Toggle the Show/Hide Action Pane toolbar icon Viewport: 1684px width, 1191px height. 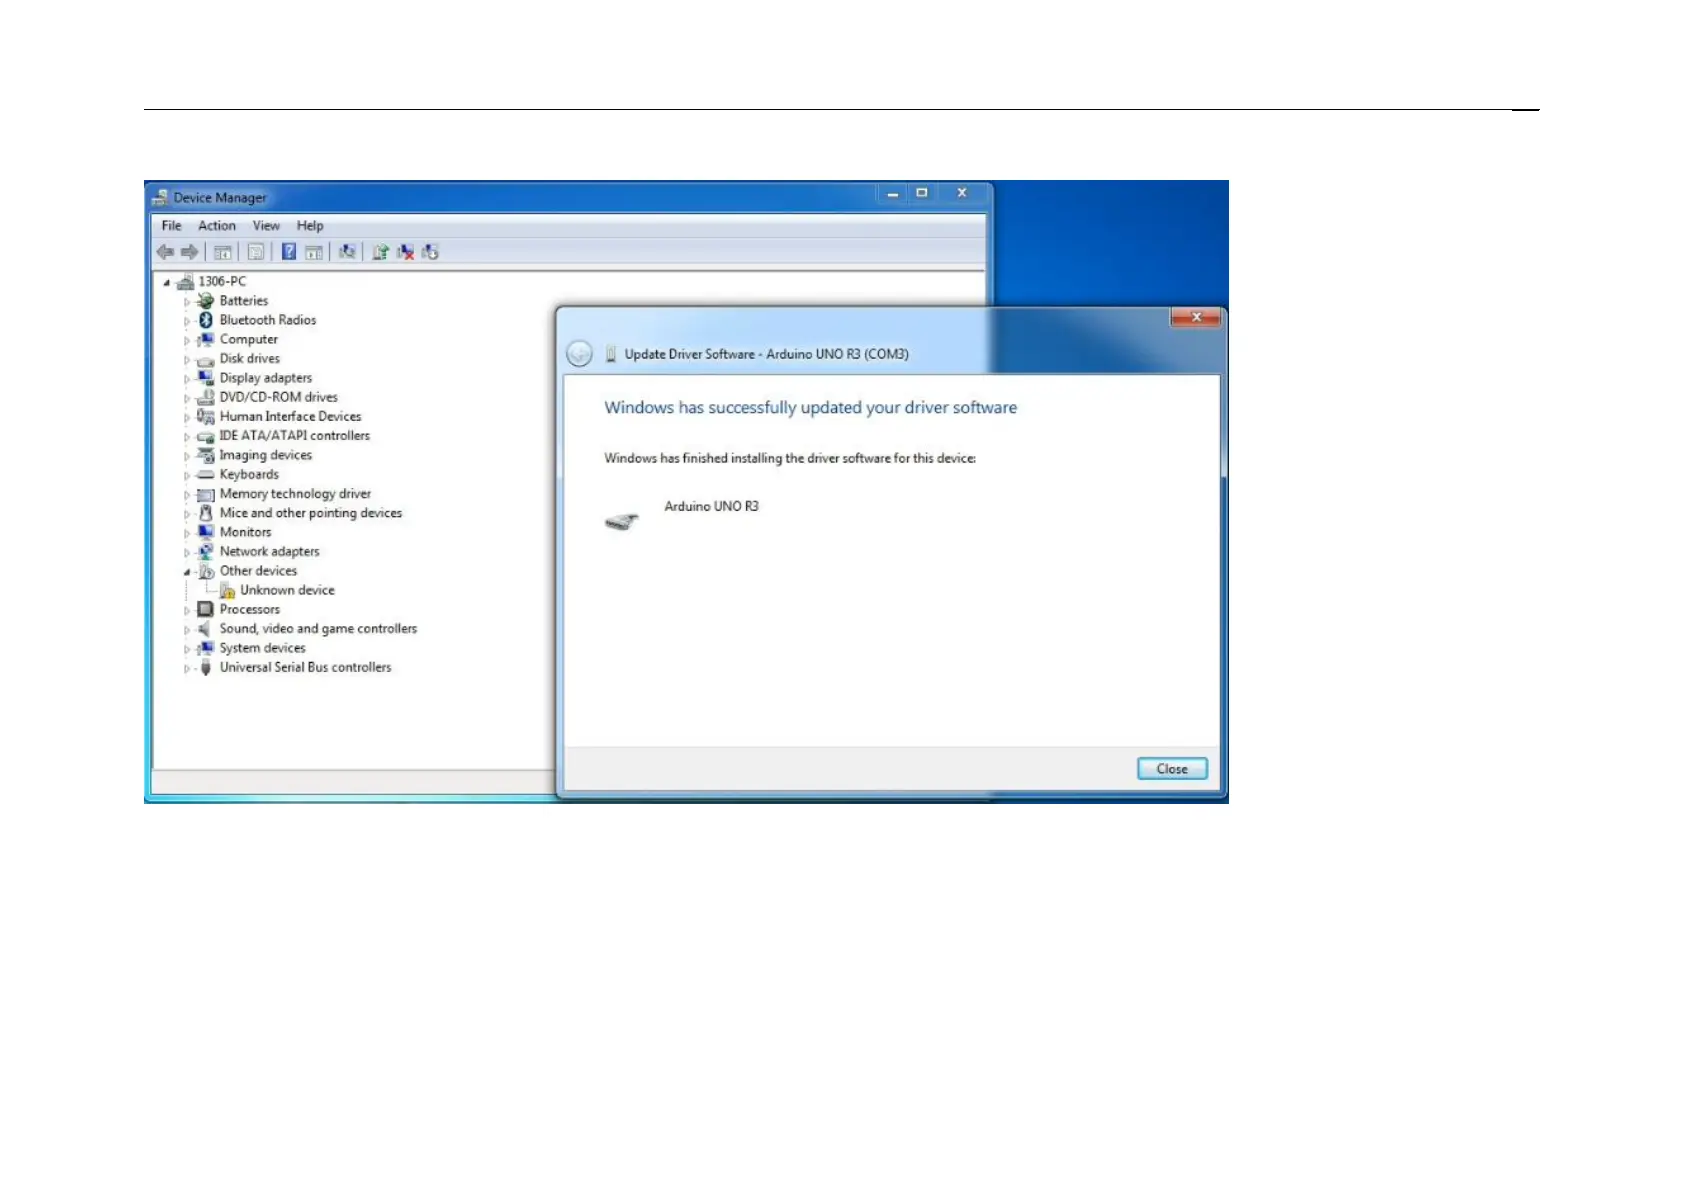coord(314,252)
